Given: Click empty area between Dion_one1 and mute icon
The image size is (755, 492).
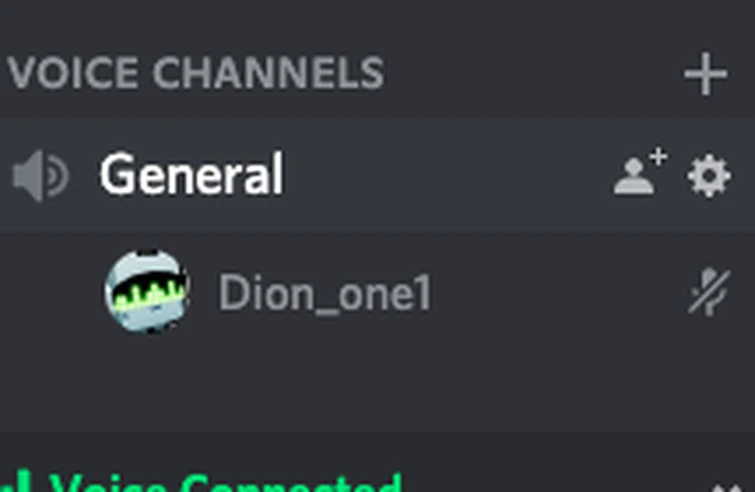Looking at the screenshot, I should (559, 293).
